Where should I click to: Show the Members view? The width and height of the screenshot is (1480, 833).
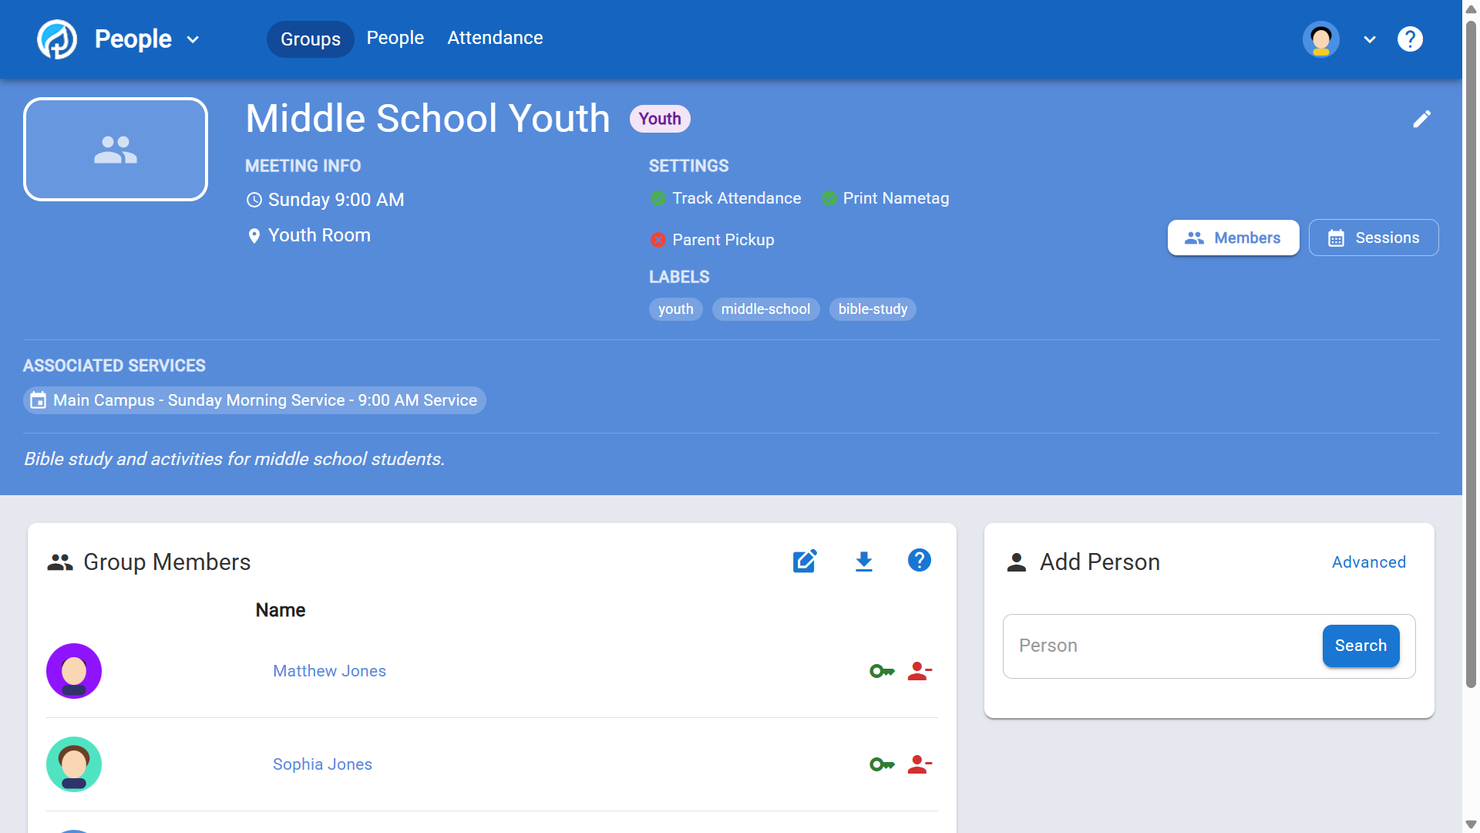pyautogui.click(x=1233, y=238)
